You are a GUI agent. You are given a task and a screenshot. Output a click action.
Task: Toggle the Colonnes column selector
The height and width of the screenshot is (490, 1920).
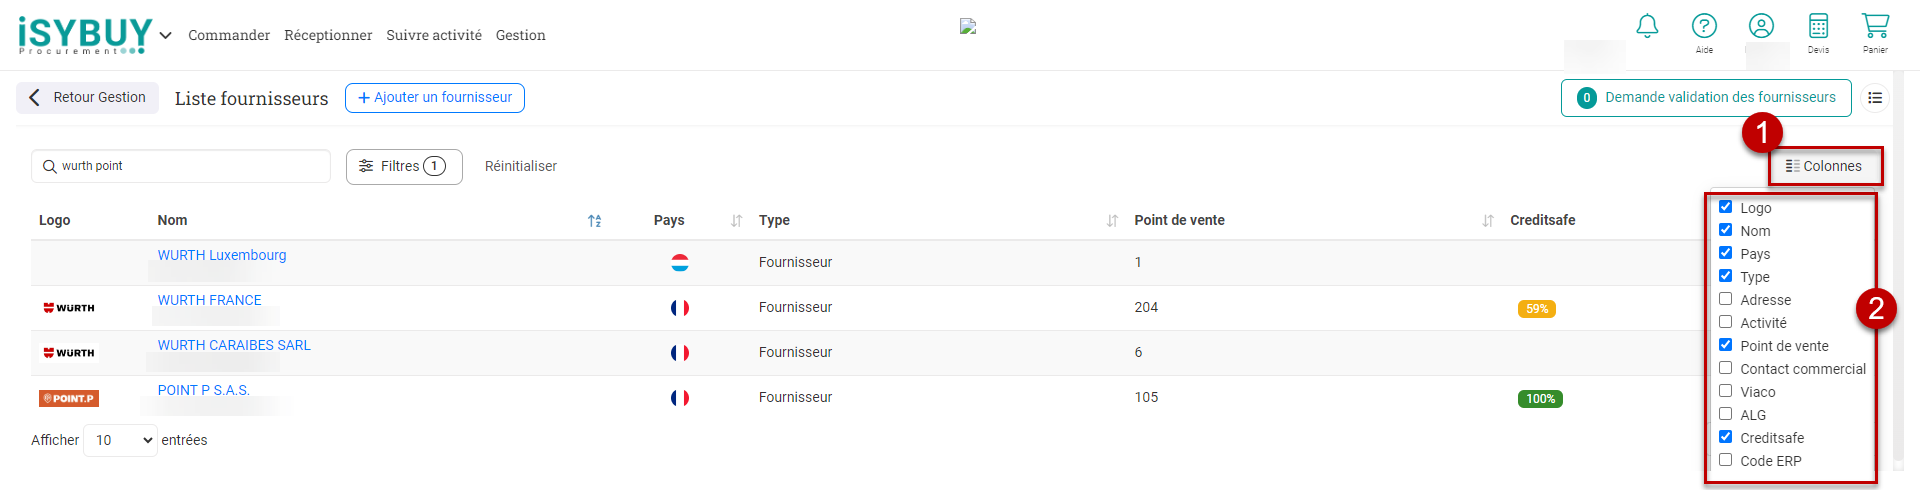tap(1824, 166)
